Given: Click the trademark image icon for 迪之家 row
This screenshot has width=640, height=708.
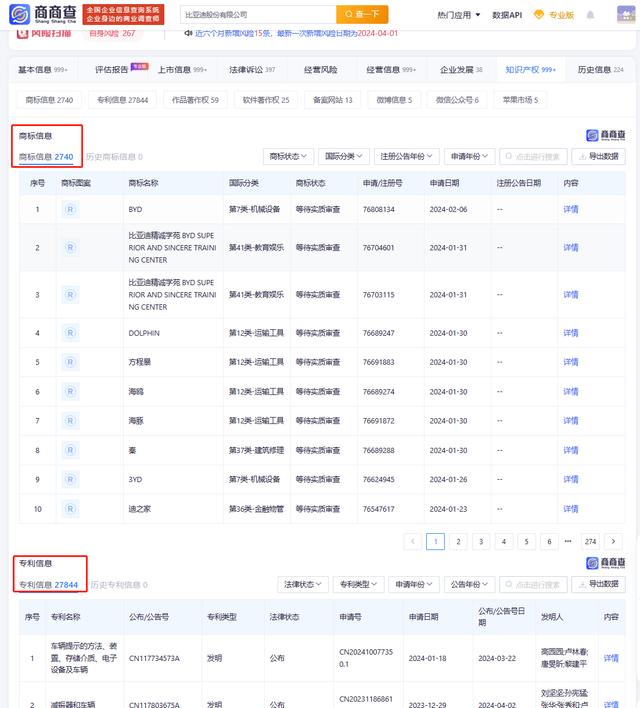Looking at the screenshot, I should point(69,509).
